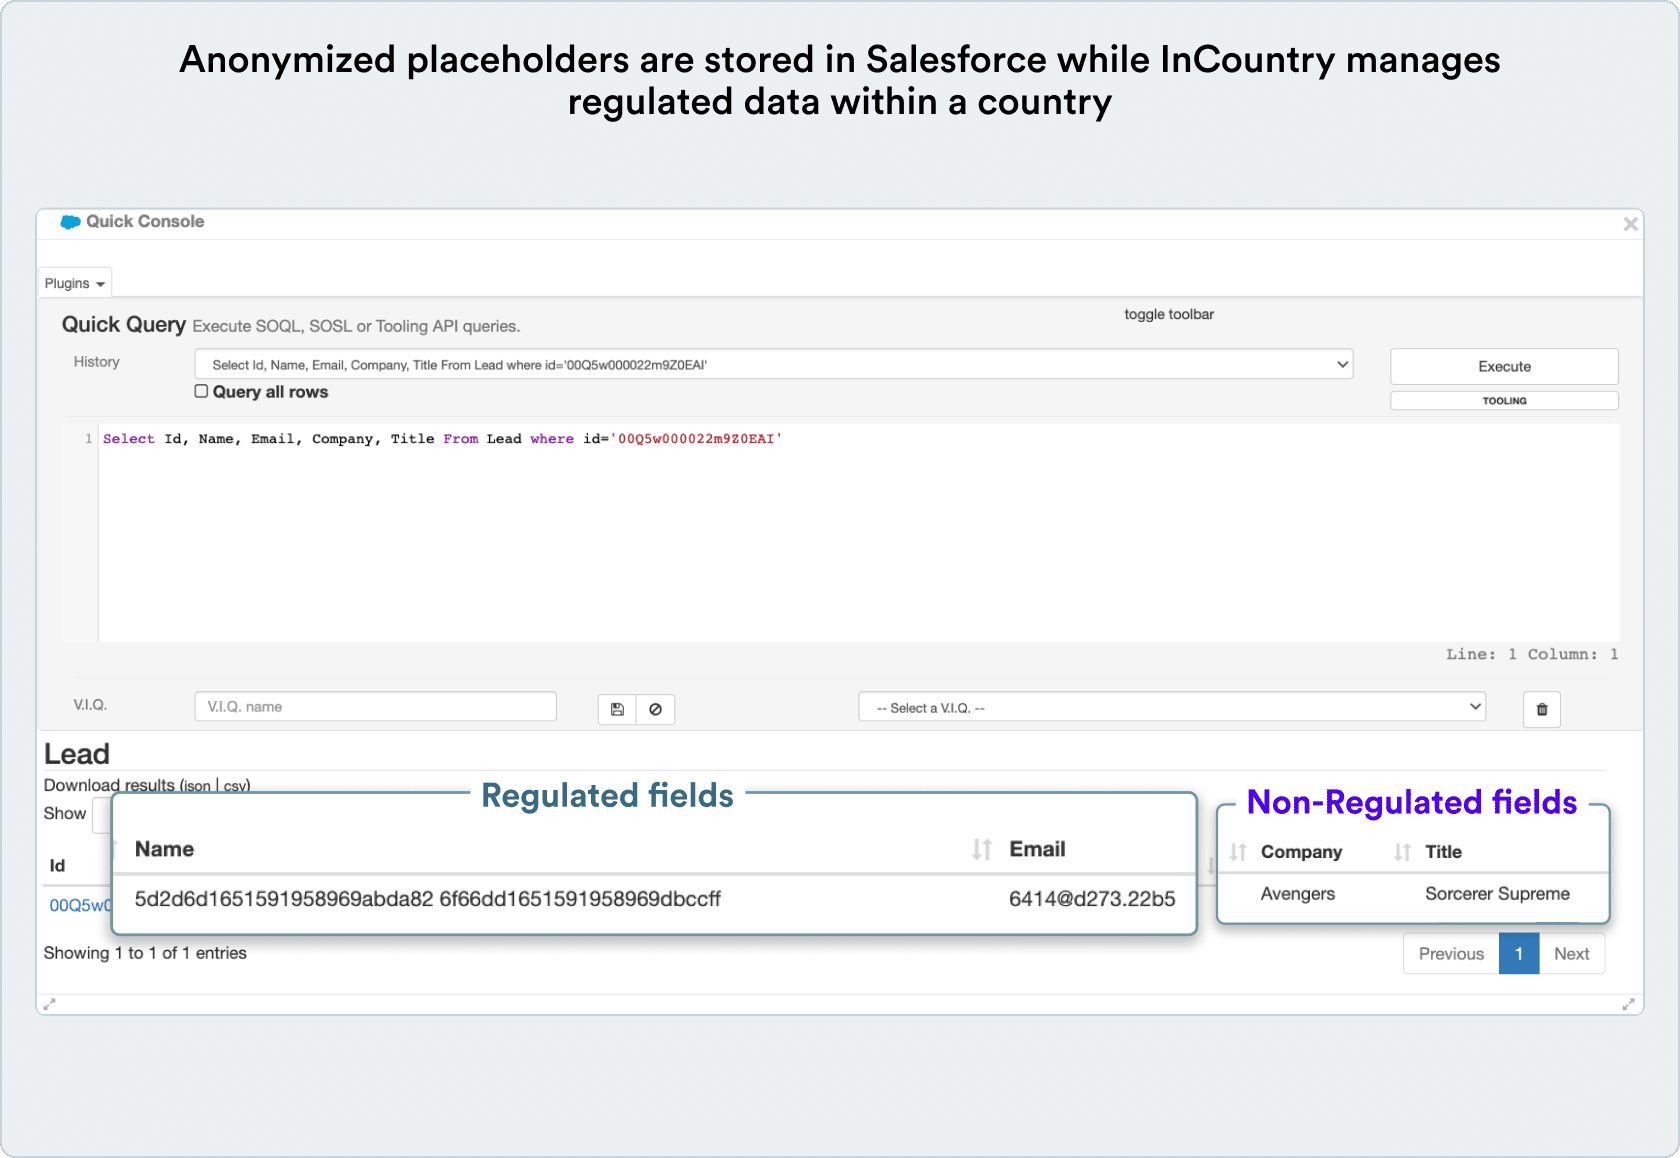Image resolution: width=1680 pixels, height=1158 pixels.
Task: Click the Next pagination button
Action: click(x=1571, y=954)
